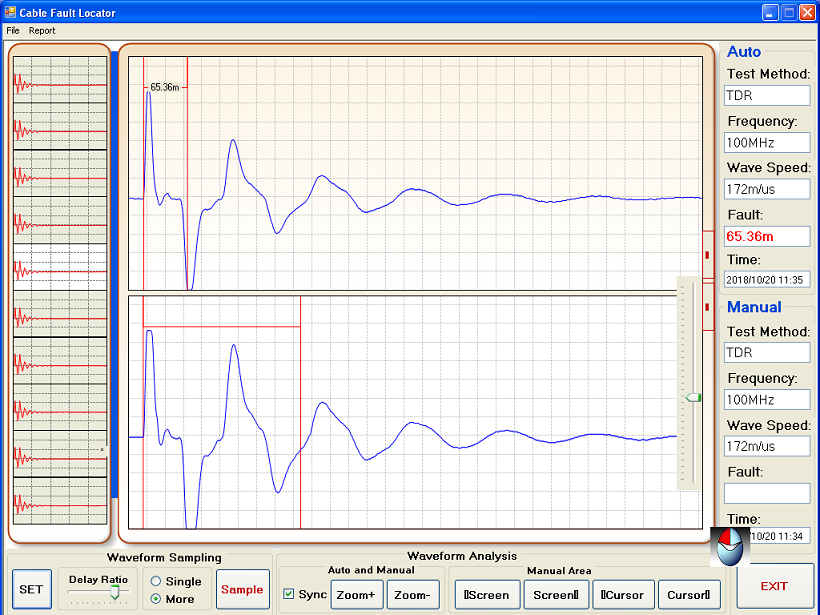The height and width of the screenshot is (615, 820).
Task: Select the third waveform thumbnail in the list
Action: point(60,173)
